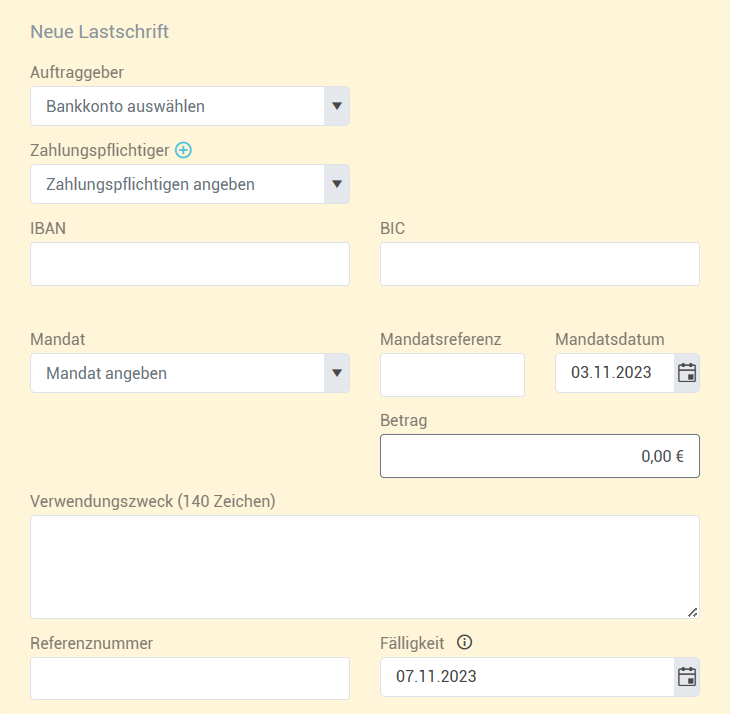Focus the BIC input field

(x=540, y=264)
